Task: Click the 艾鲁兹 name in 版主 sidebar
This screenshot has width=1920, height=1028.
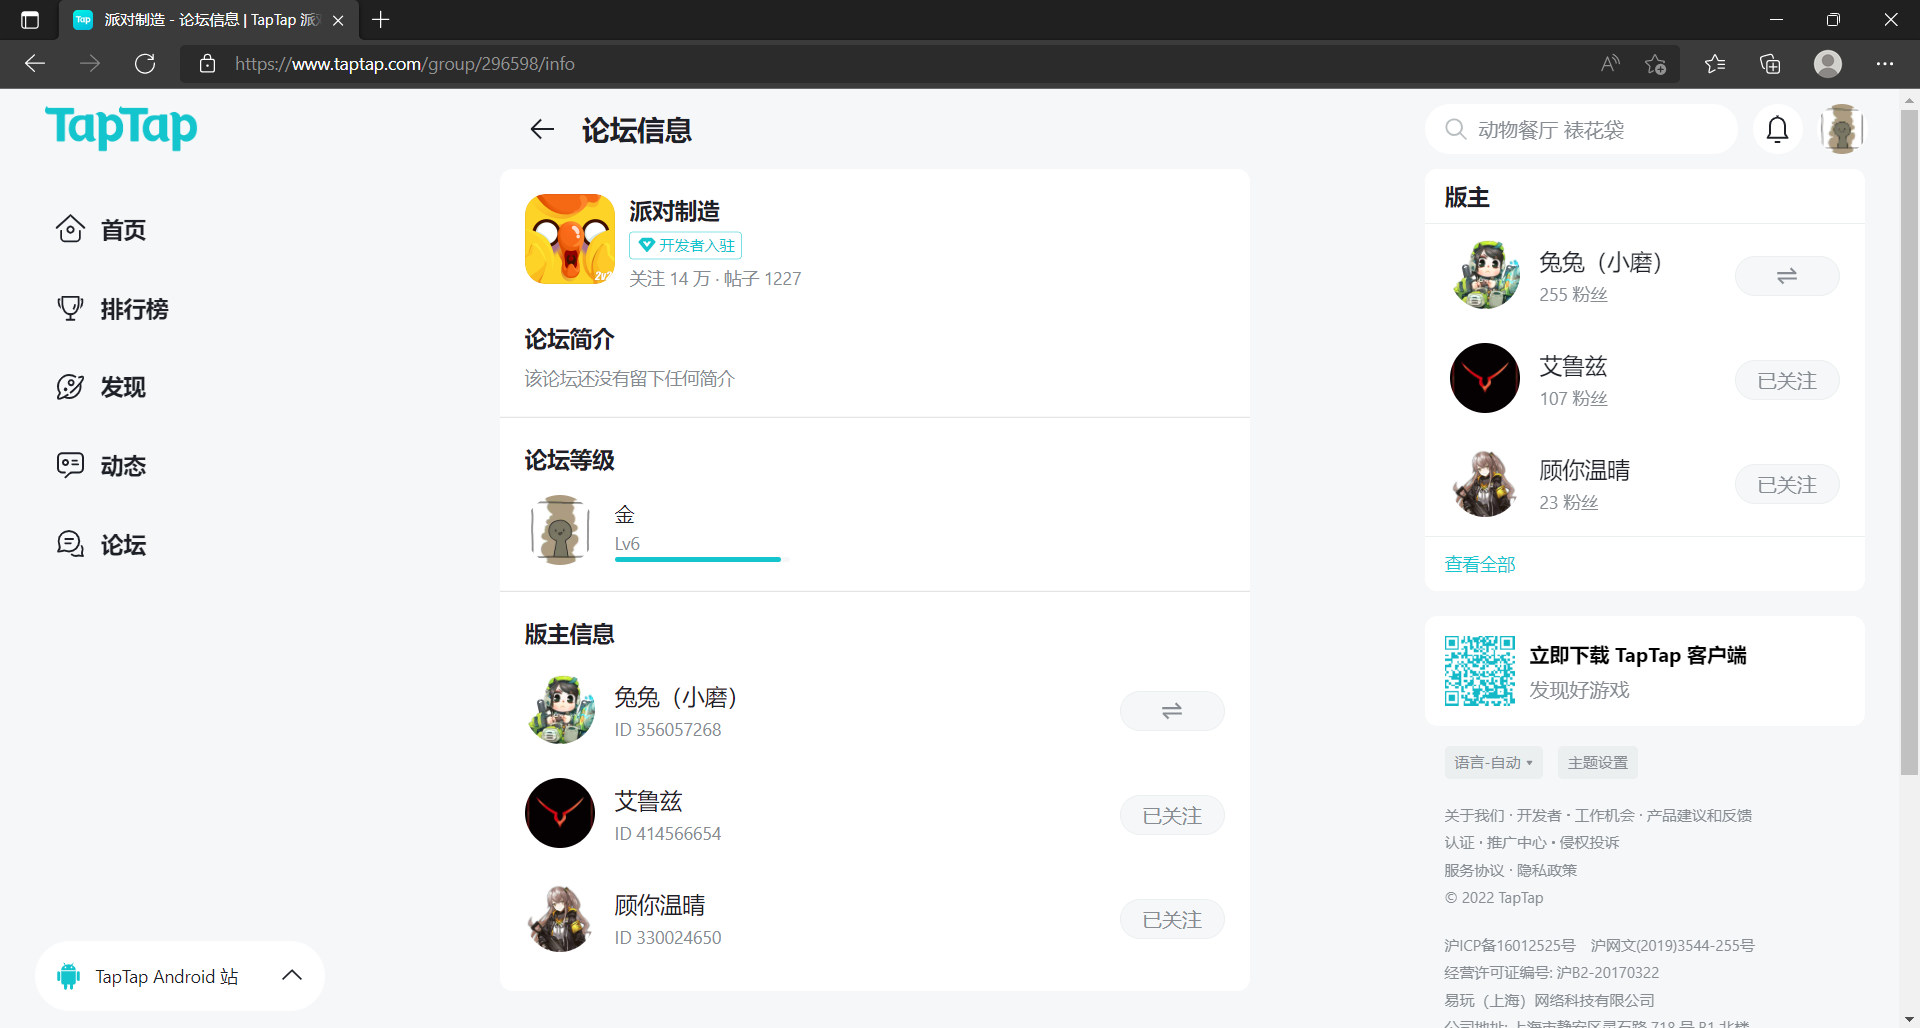Action: pos(1573,366)
